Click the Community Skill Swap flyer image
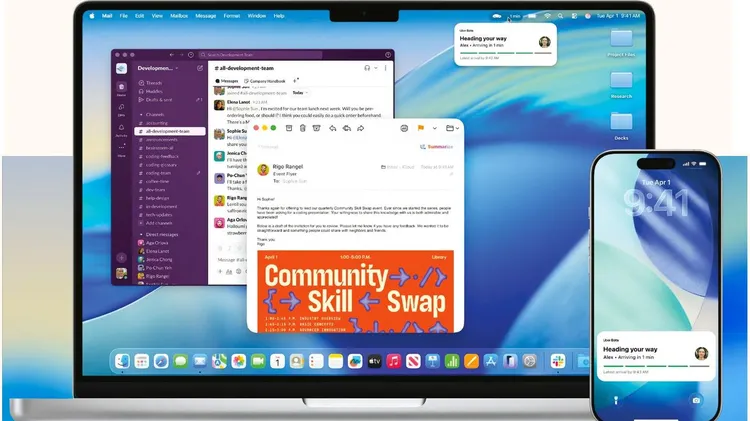 click(x=355, y=291)
